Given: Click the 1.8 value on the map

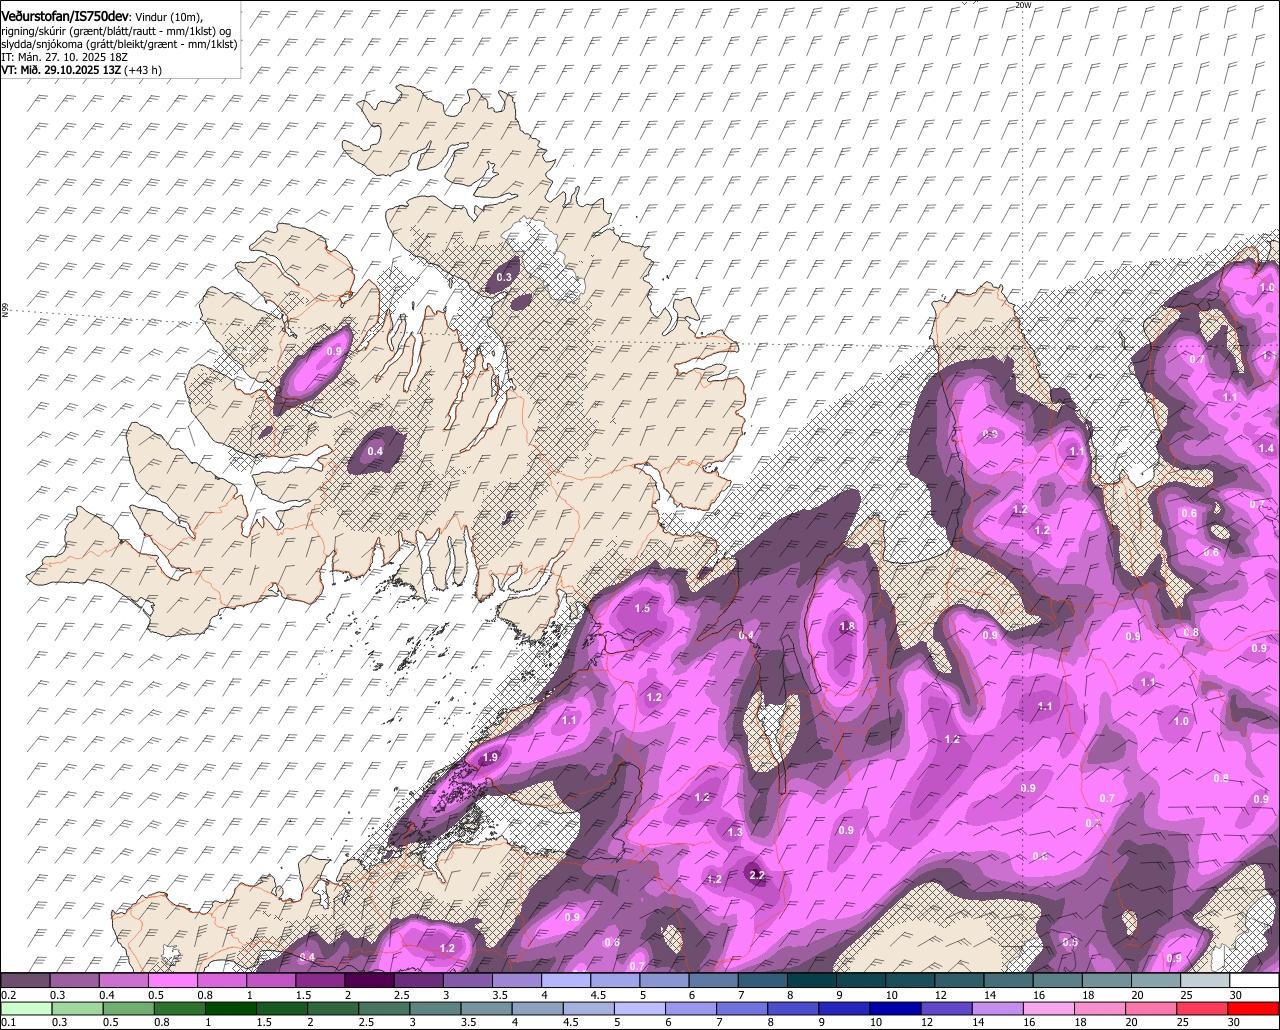Looking at the screenshot, I should point(847,627).
